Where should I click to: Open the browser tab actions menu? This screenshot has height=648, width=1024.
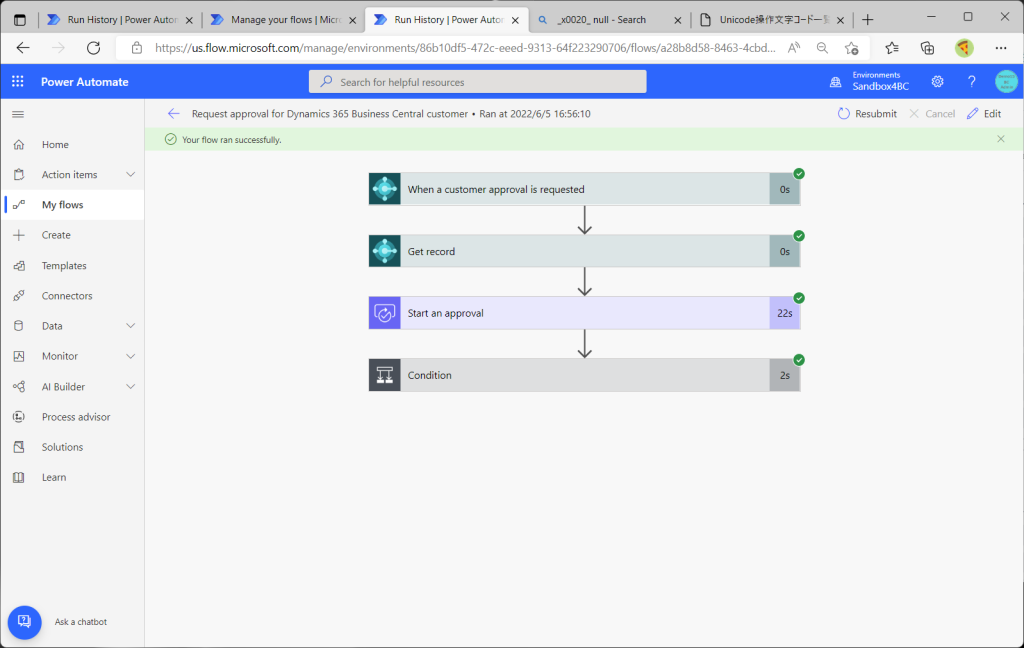tap(20, 20)
